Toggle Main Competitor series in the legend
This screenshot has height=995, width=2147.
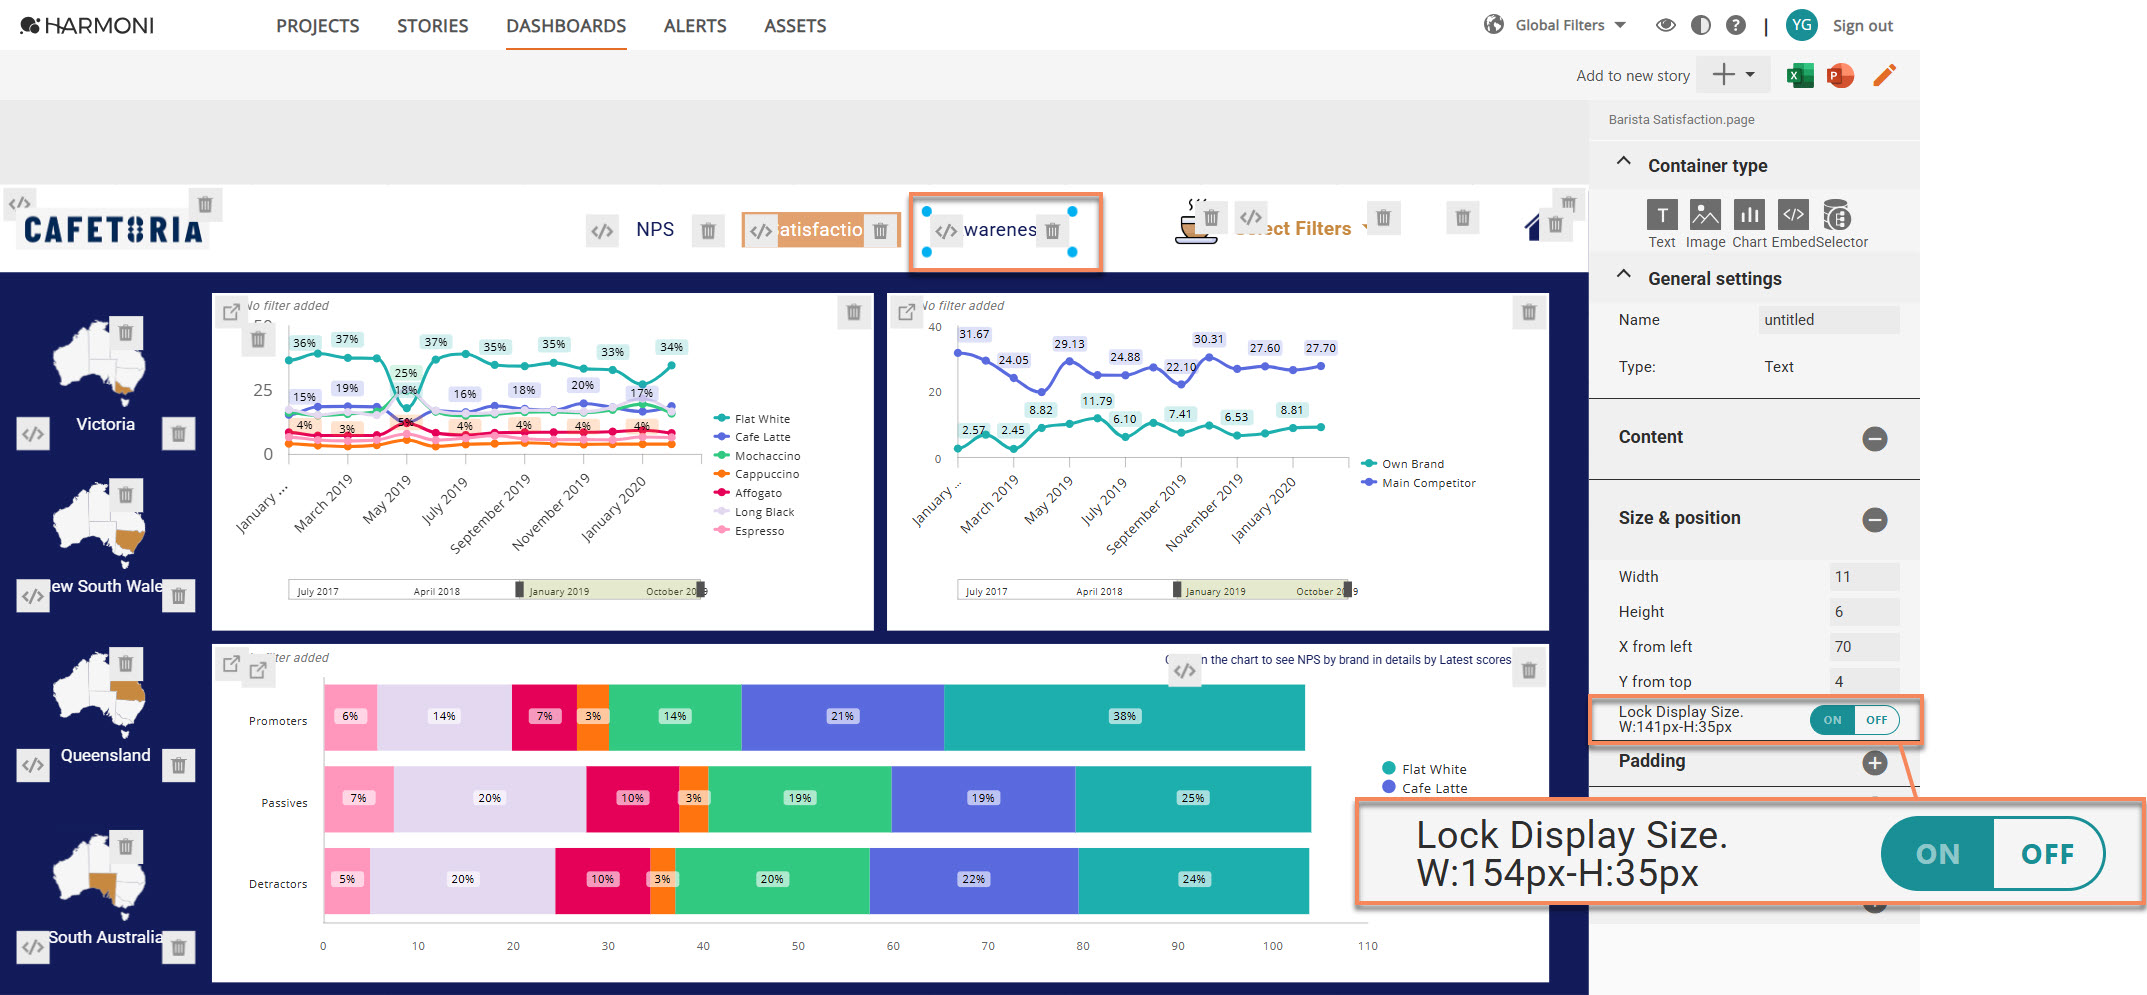[1419, 483]
